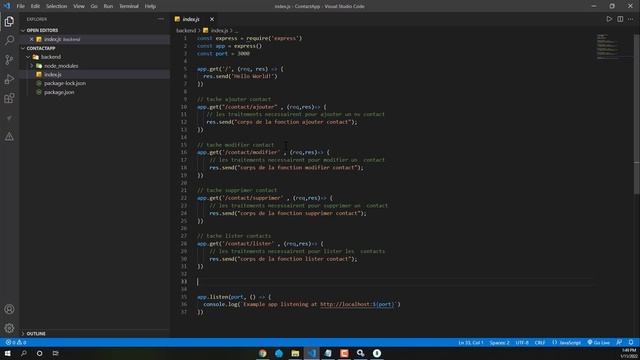Click Ln 33, Col 1 position indicator
Screen dimensions: 640x360
471,342
